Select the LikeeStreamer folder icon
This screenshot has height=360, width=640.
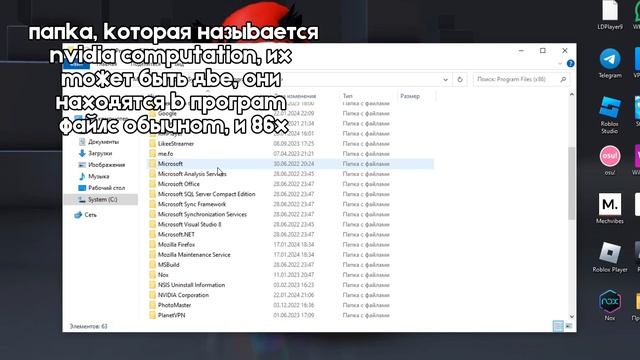[x=152, y=144]
